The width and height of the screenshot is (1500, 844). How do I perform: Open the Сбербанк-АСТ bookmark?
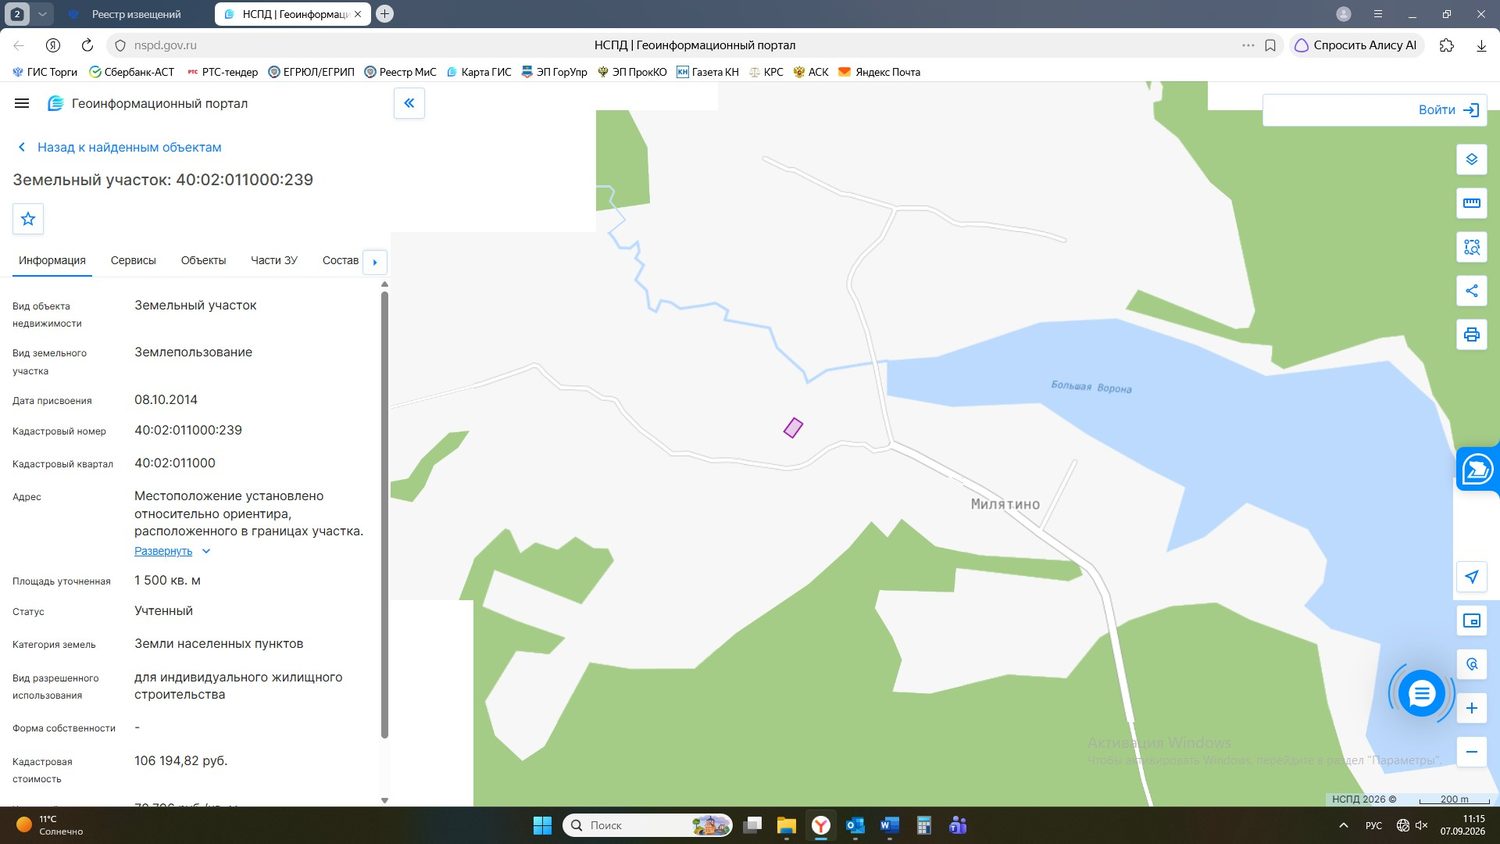(x=131, y=72)
